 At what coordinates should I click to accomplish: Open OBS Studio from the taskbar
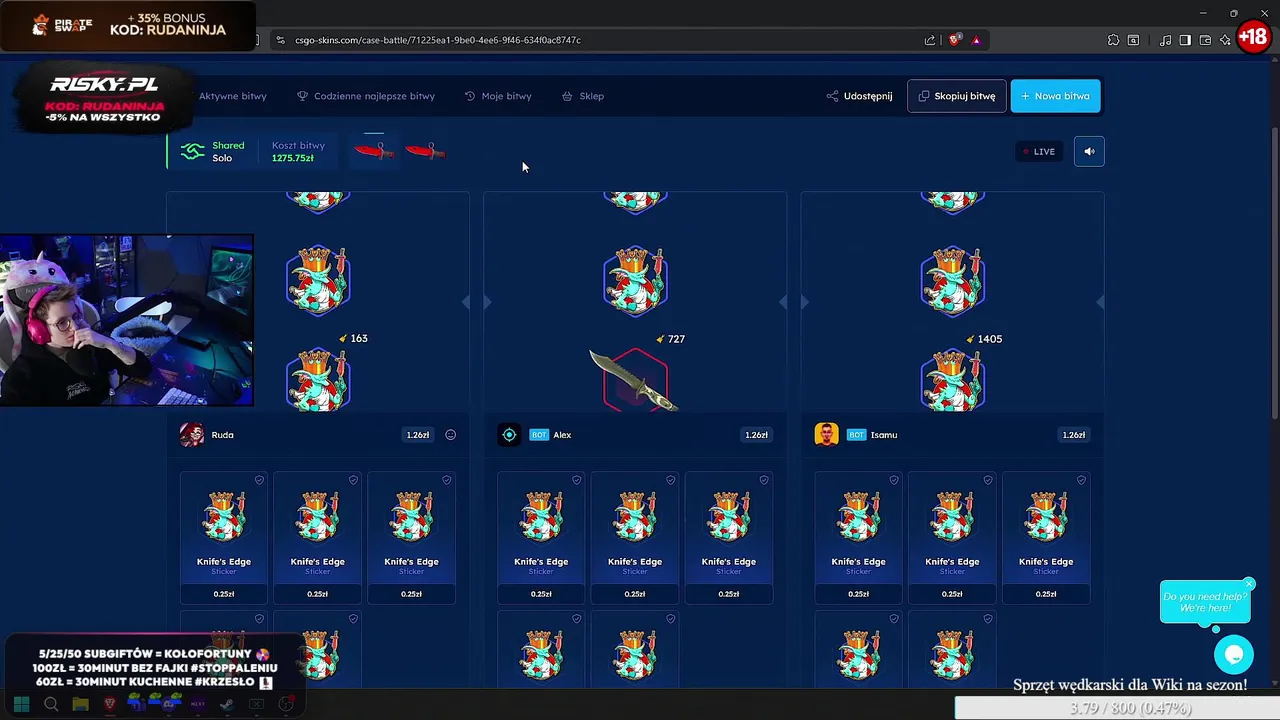[286, 704]
